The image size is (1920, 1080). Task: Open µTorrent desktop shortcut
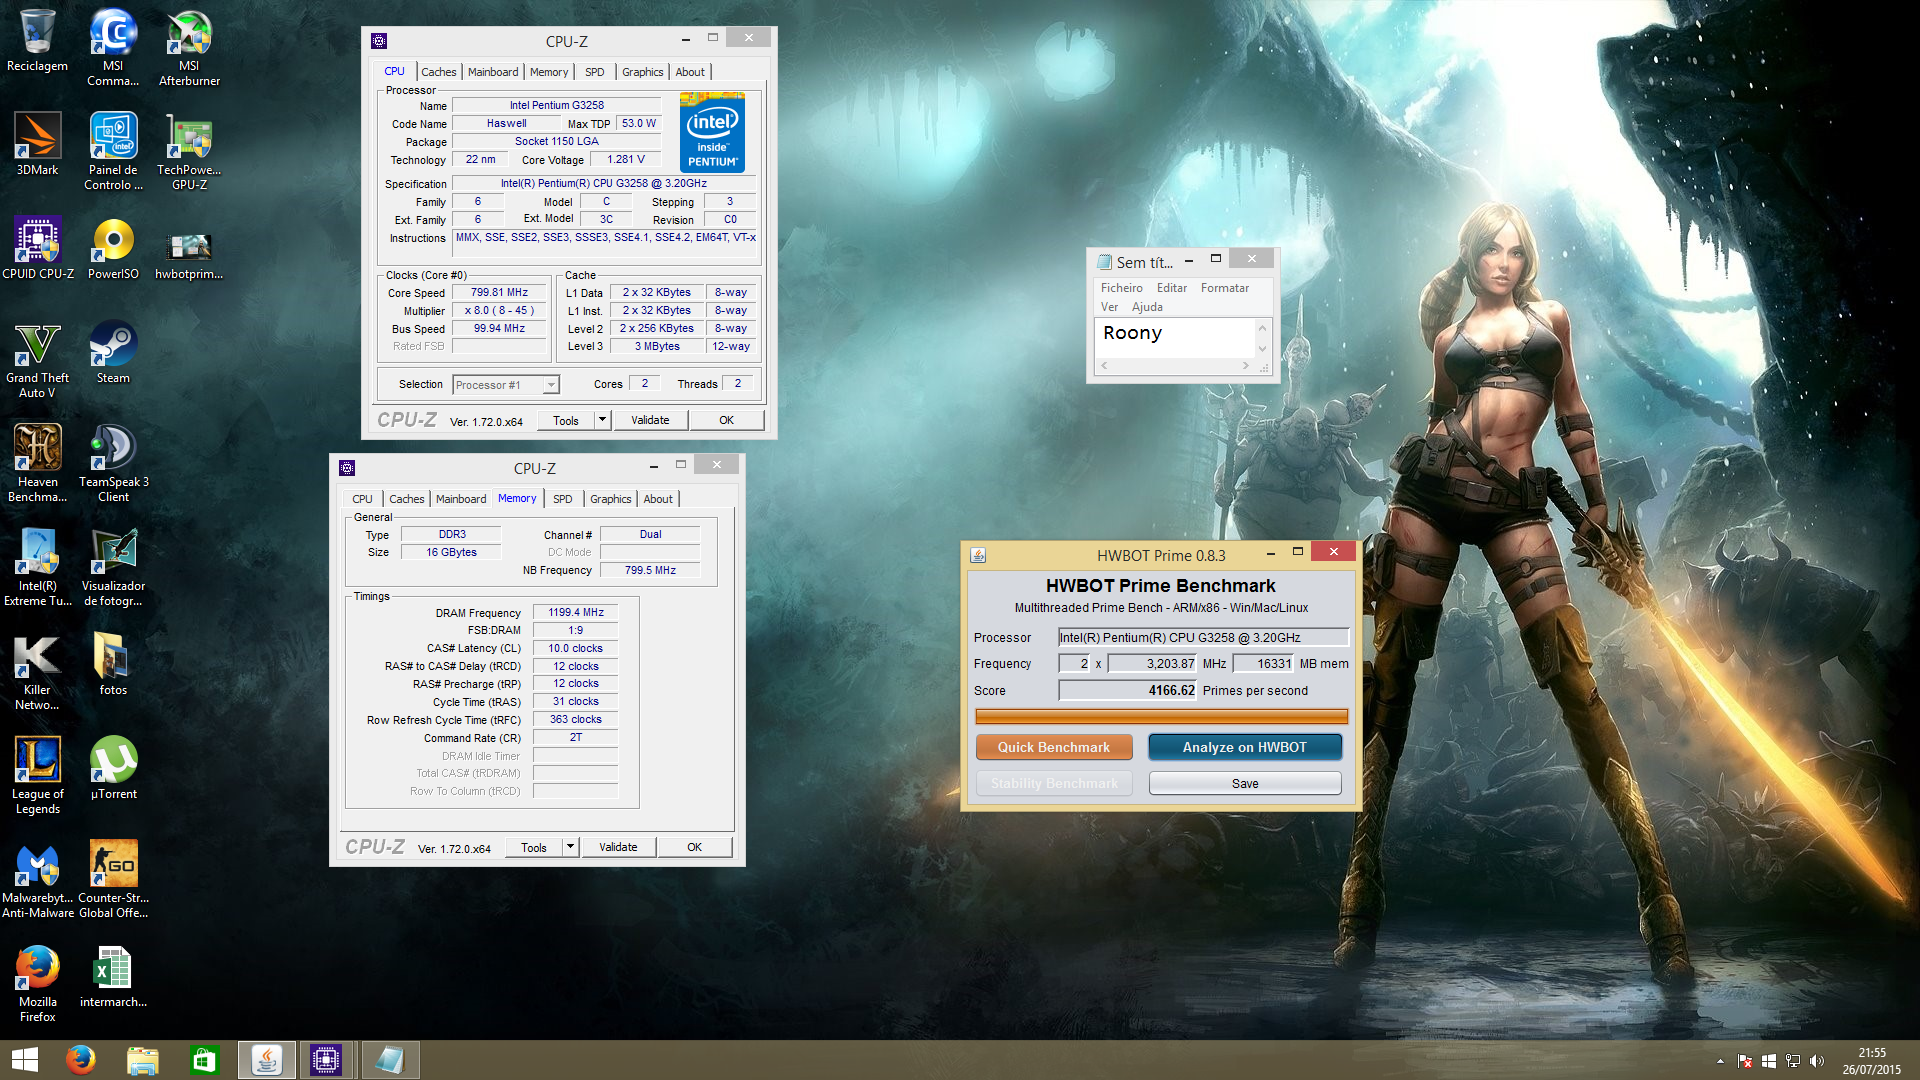113,768
